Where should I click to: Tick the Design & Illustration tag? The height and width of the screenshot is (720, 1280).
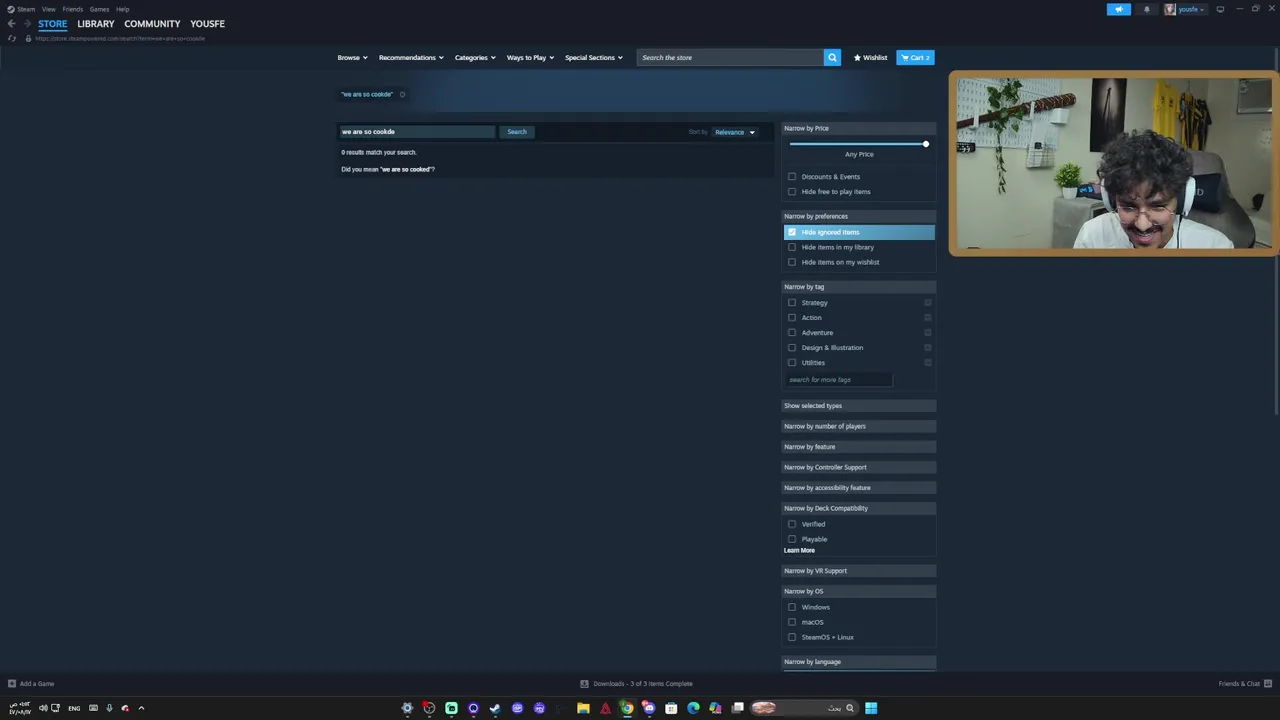tap(792, 348)
